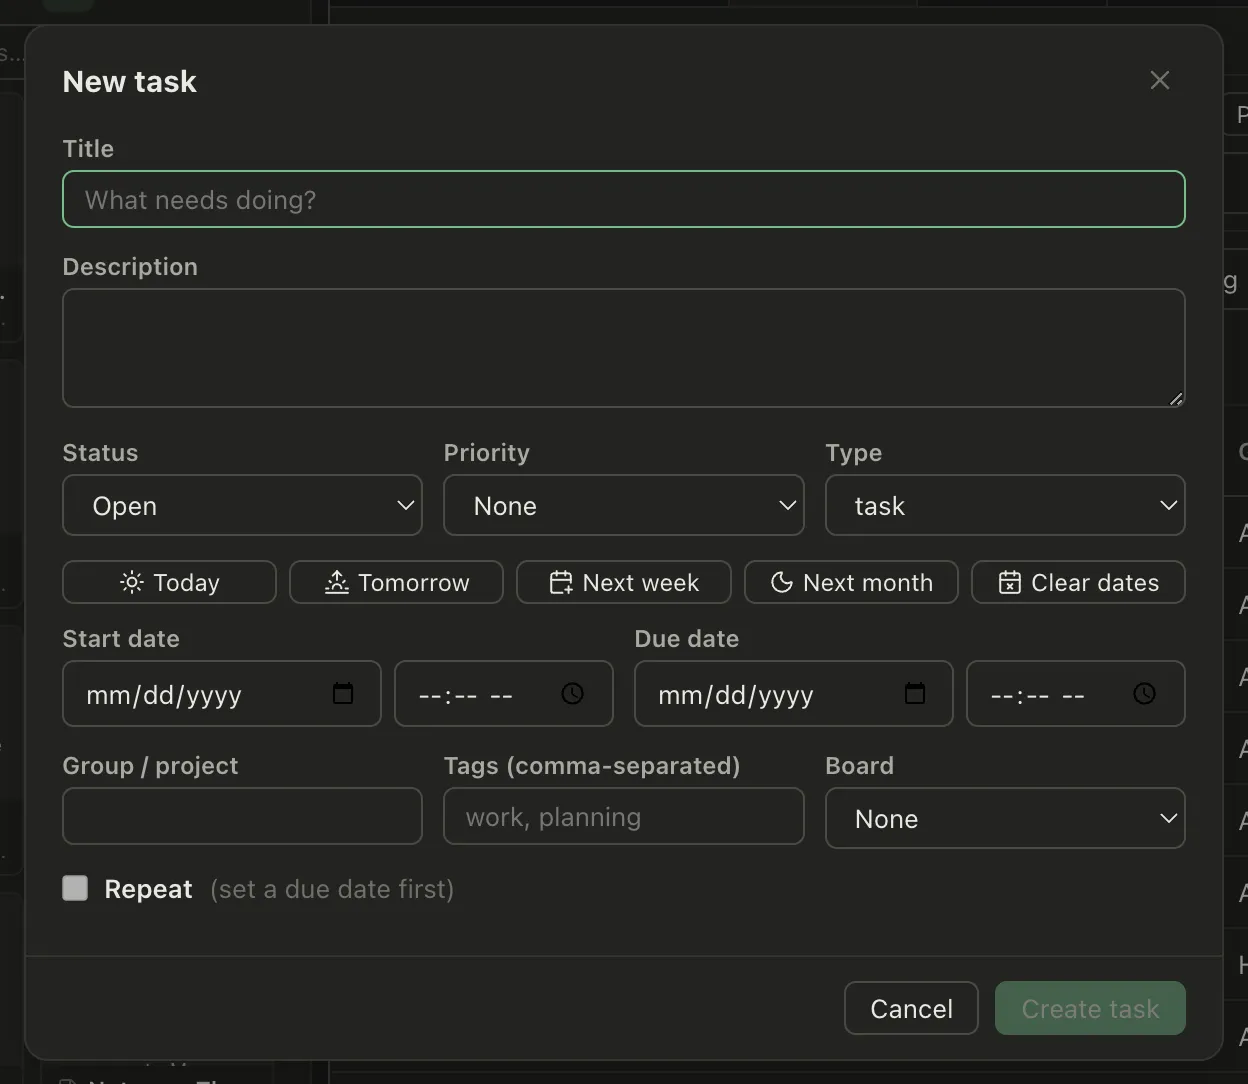Set dates with the Today button

pyautogui.click(x=169, y=582)
